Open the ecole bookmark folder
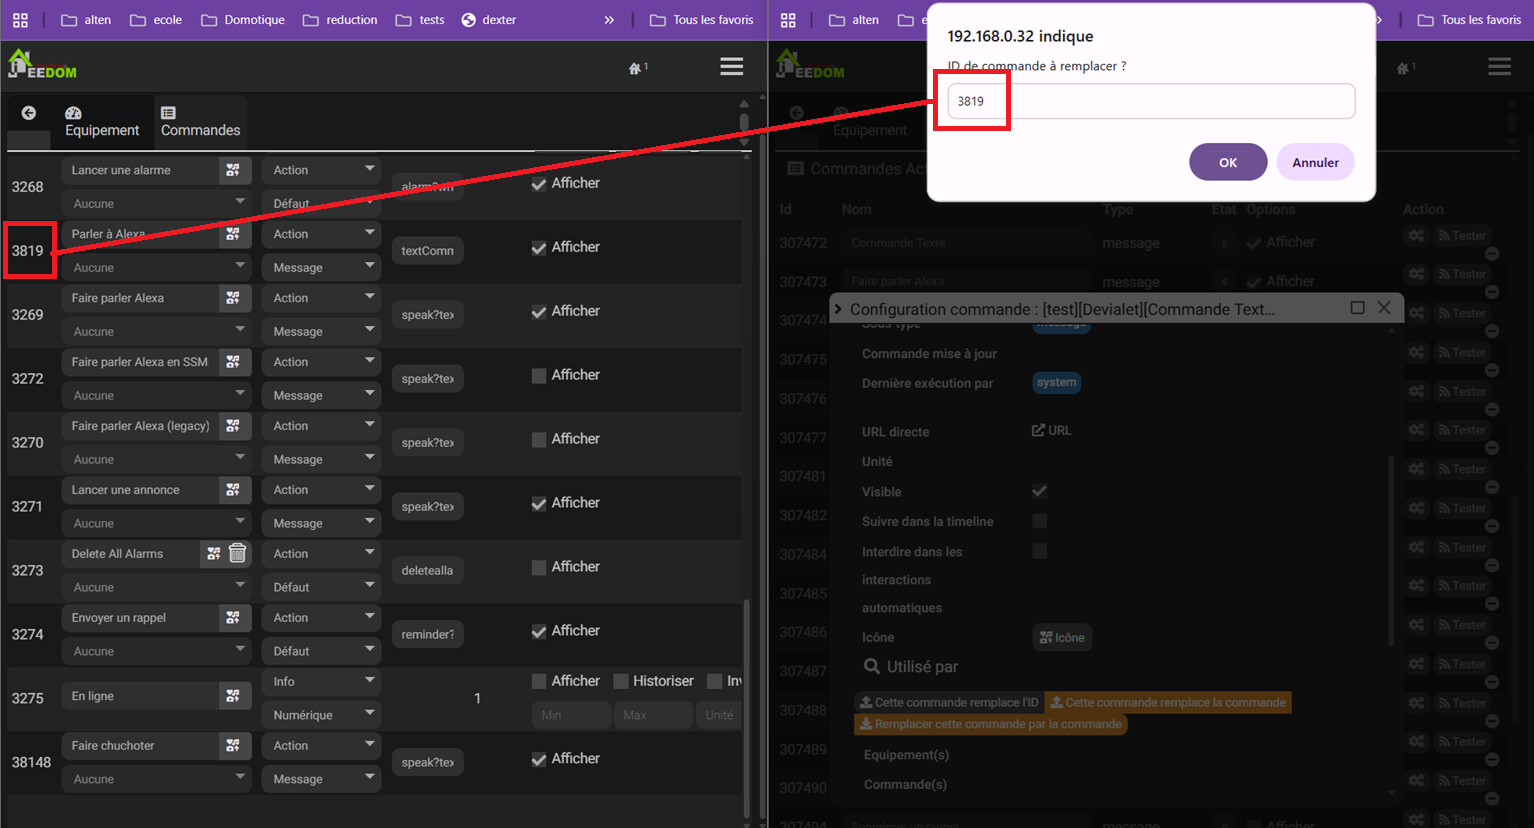The image size is (1534, 828). [x=156, y=20]
